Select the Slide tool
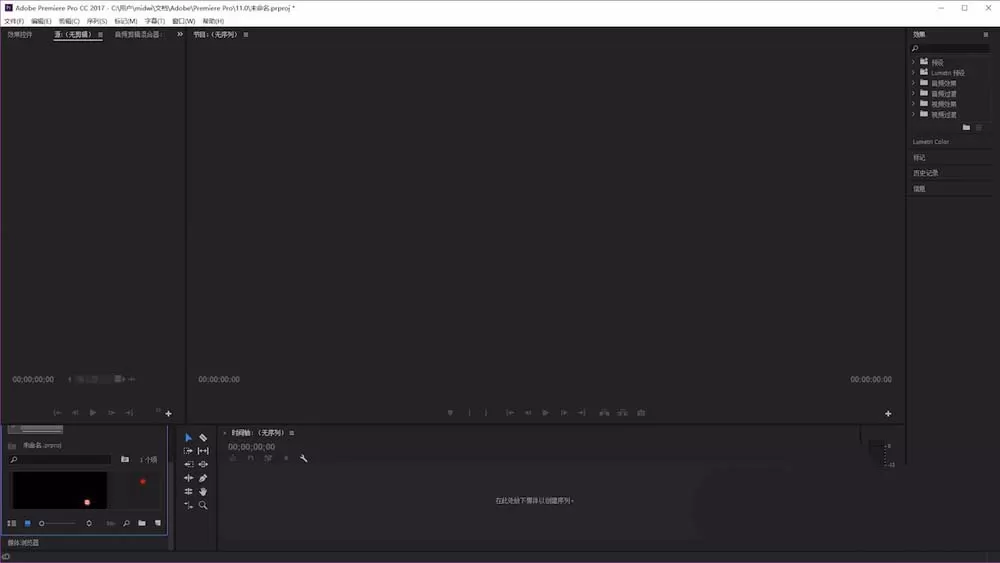The width and height of the screenshot is (1000, 563). pyautogui.click(x=203, y=464)
